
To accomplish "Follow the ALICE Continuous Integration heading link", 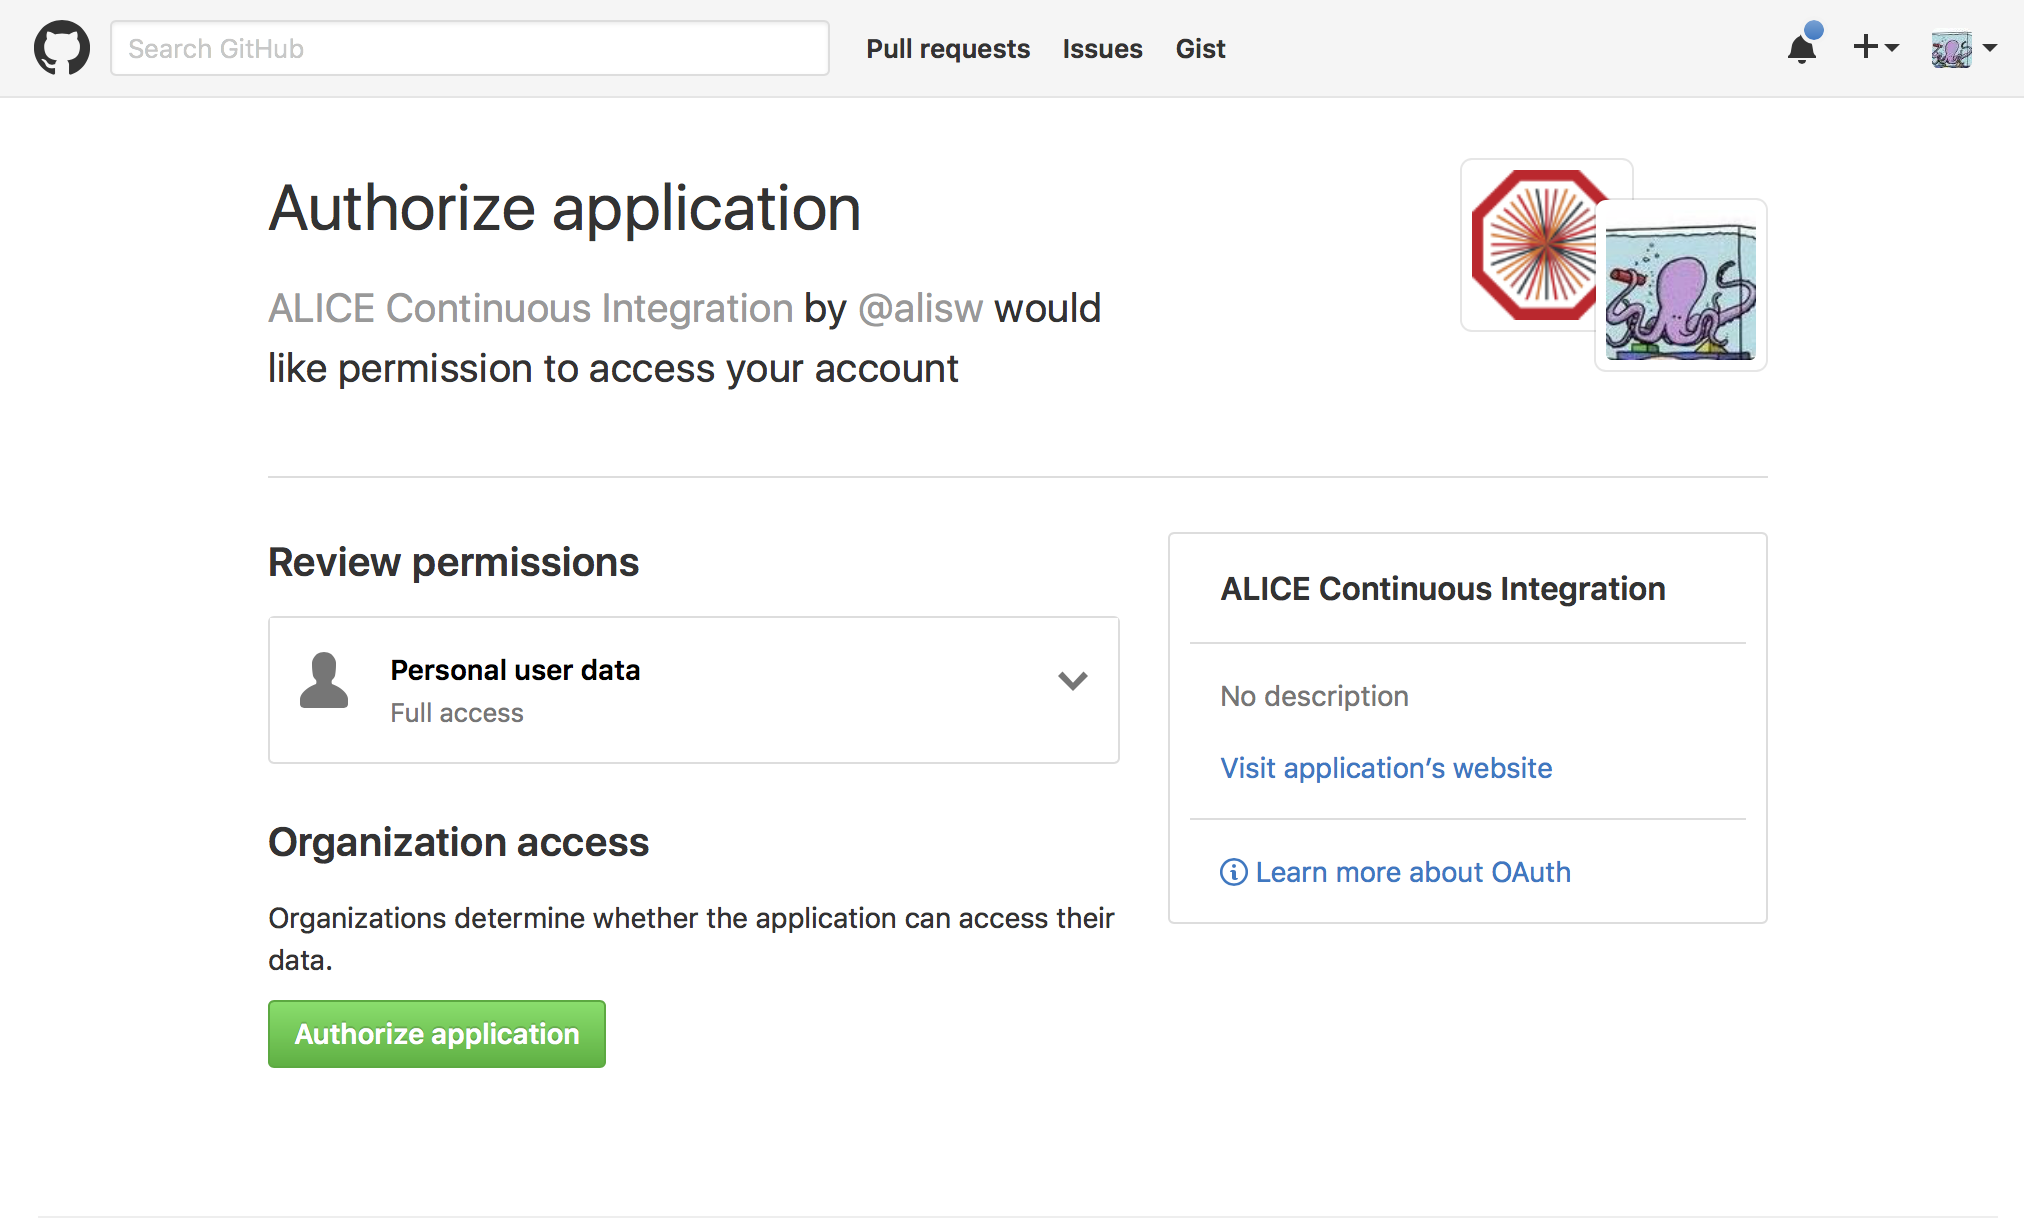I will tap(531, 308).
